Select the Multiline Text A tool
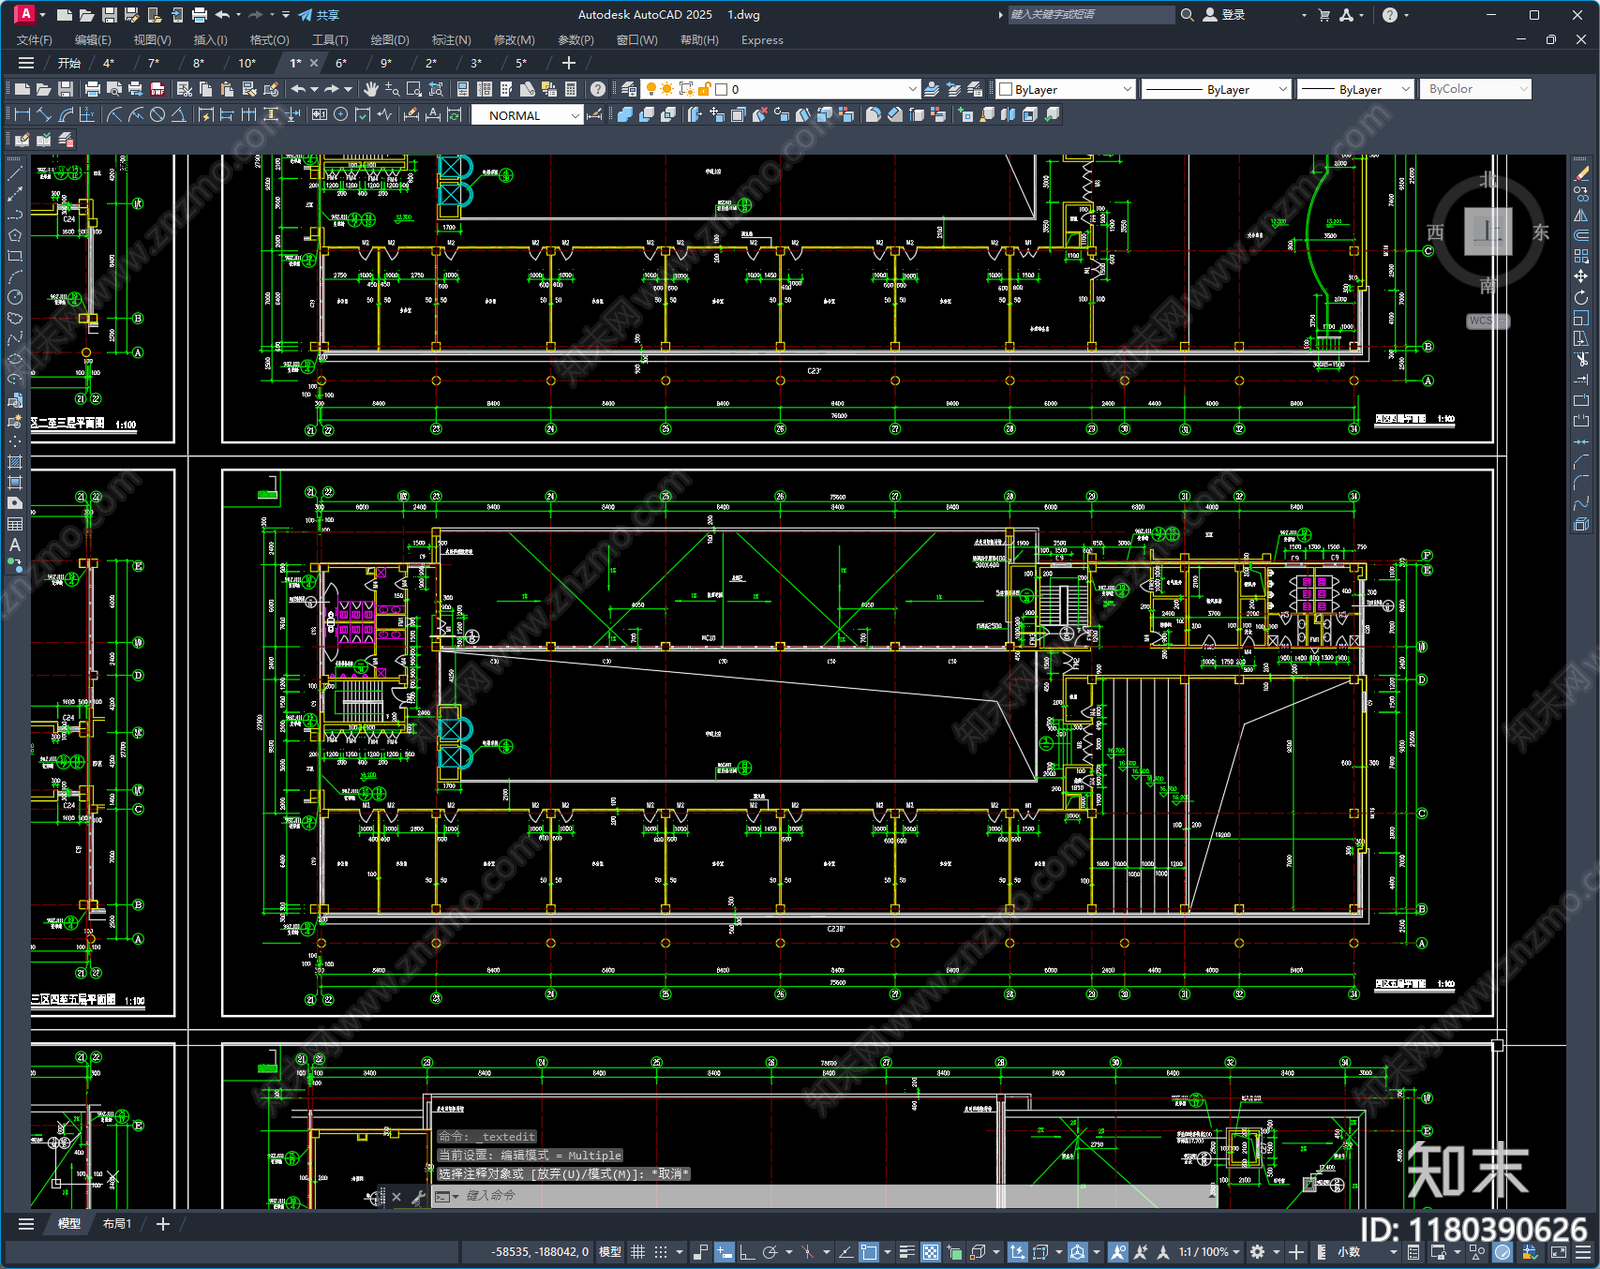The height and width of the screenshot is (1269, 1600). [x=15, y=545]
